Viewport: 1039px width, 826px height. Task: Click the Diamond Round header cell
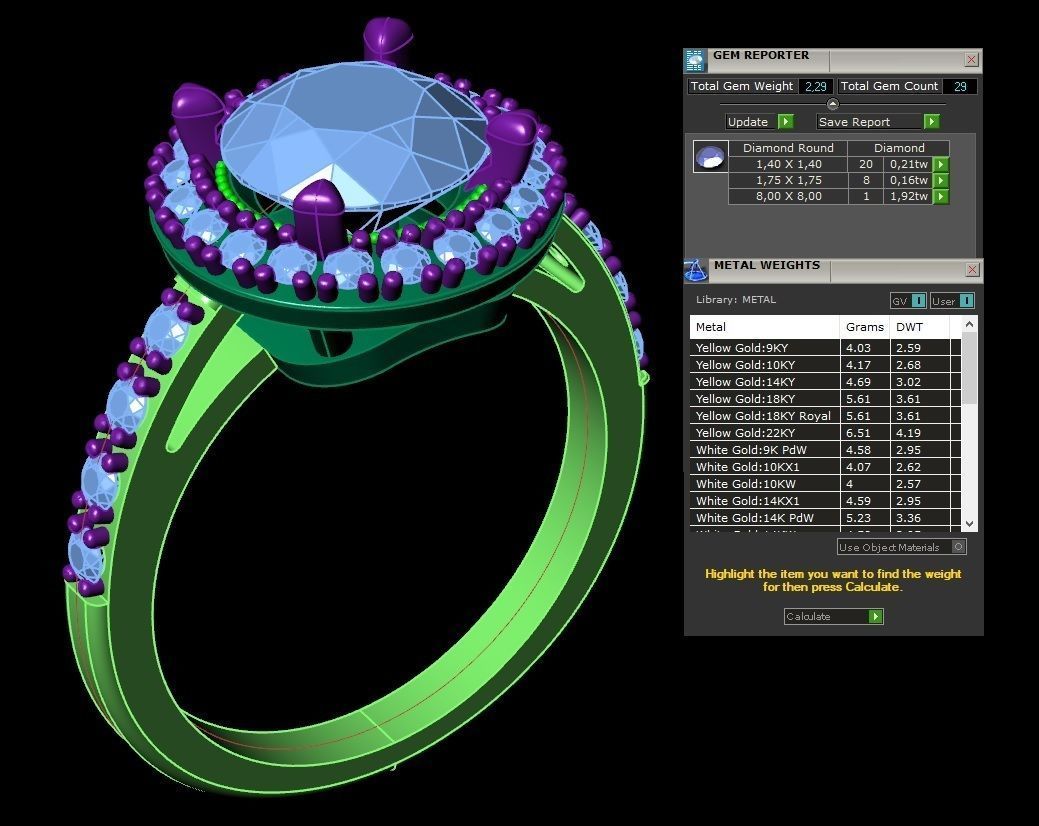[x=789, y=148]
